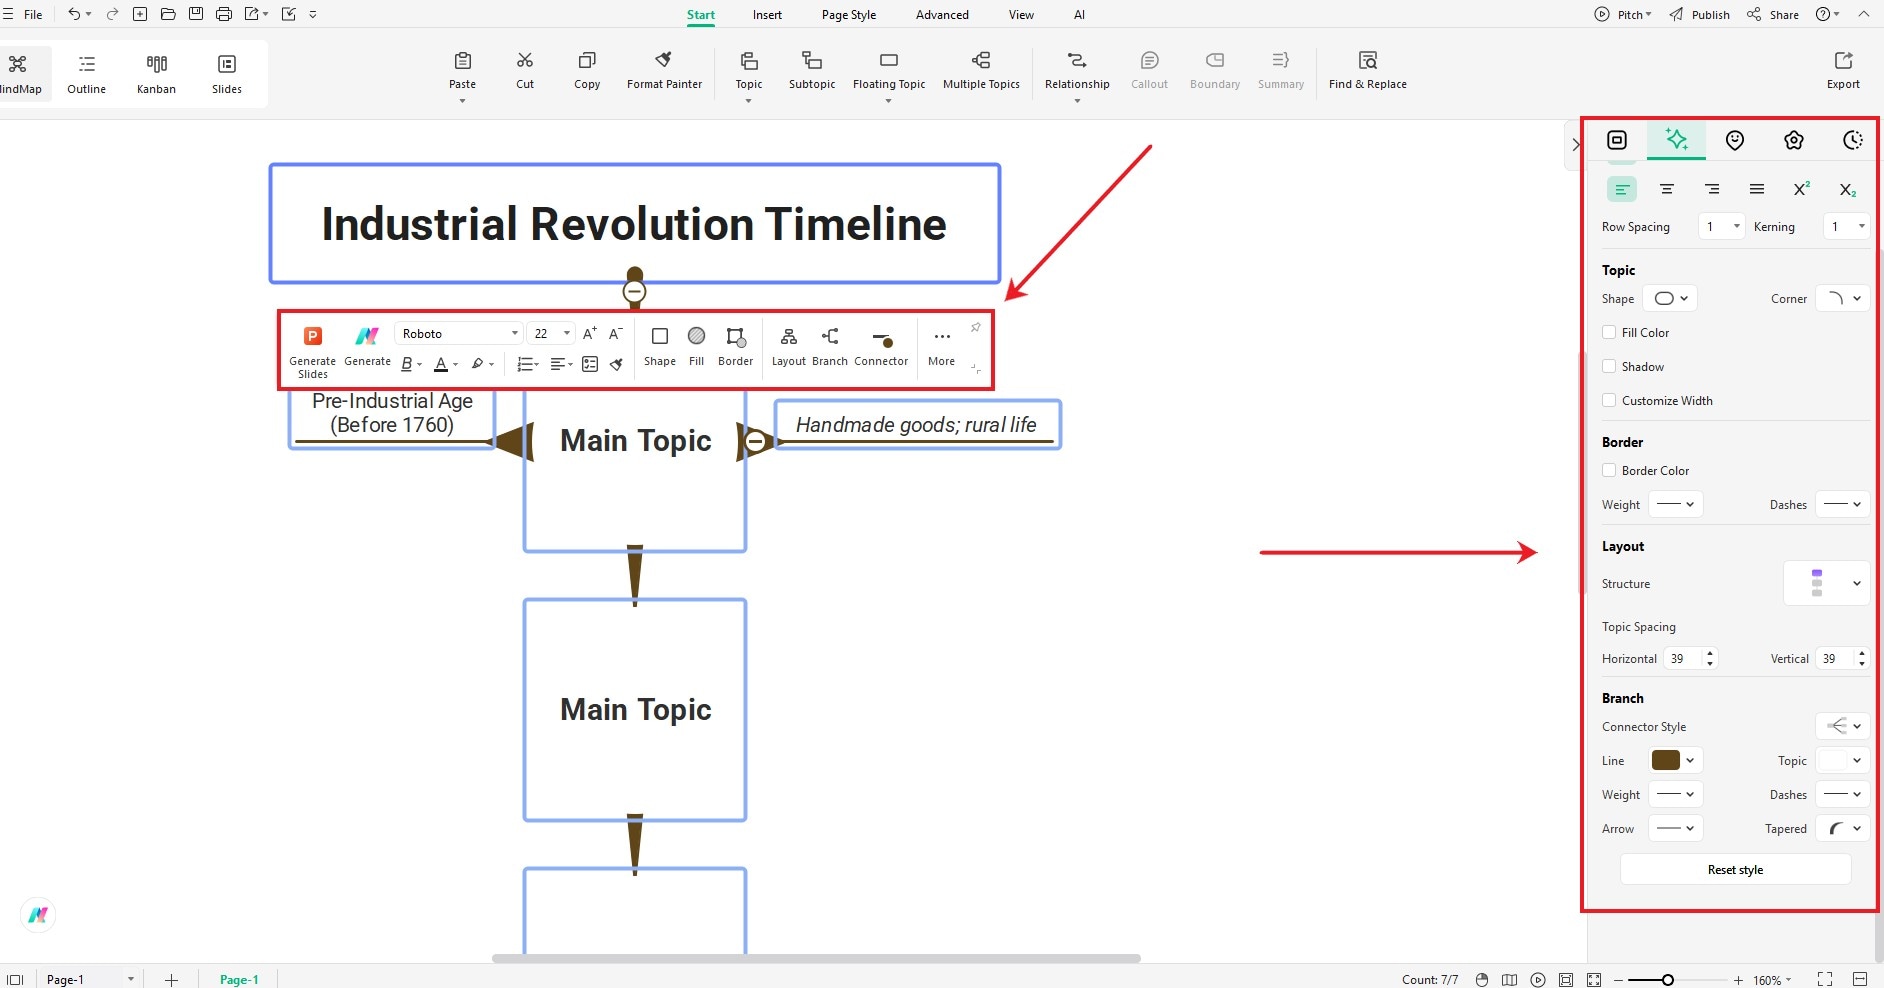Click the subscript icon in panel
Image resolution: width=1884 pixels, height=988 pixels.
(1847, 190)
